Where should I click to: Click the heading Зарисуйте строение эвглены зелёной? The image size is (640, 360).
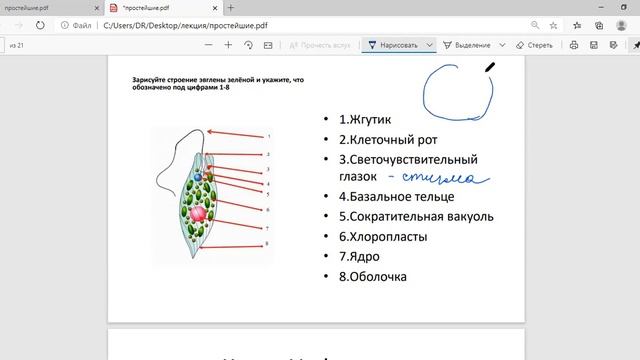point(218,83)
